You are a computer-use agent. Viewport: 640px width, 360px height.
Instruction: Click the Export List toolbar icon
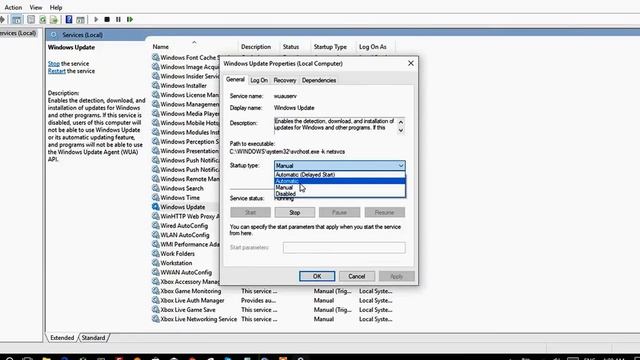tap(53, 19)
